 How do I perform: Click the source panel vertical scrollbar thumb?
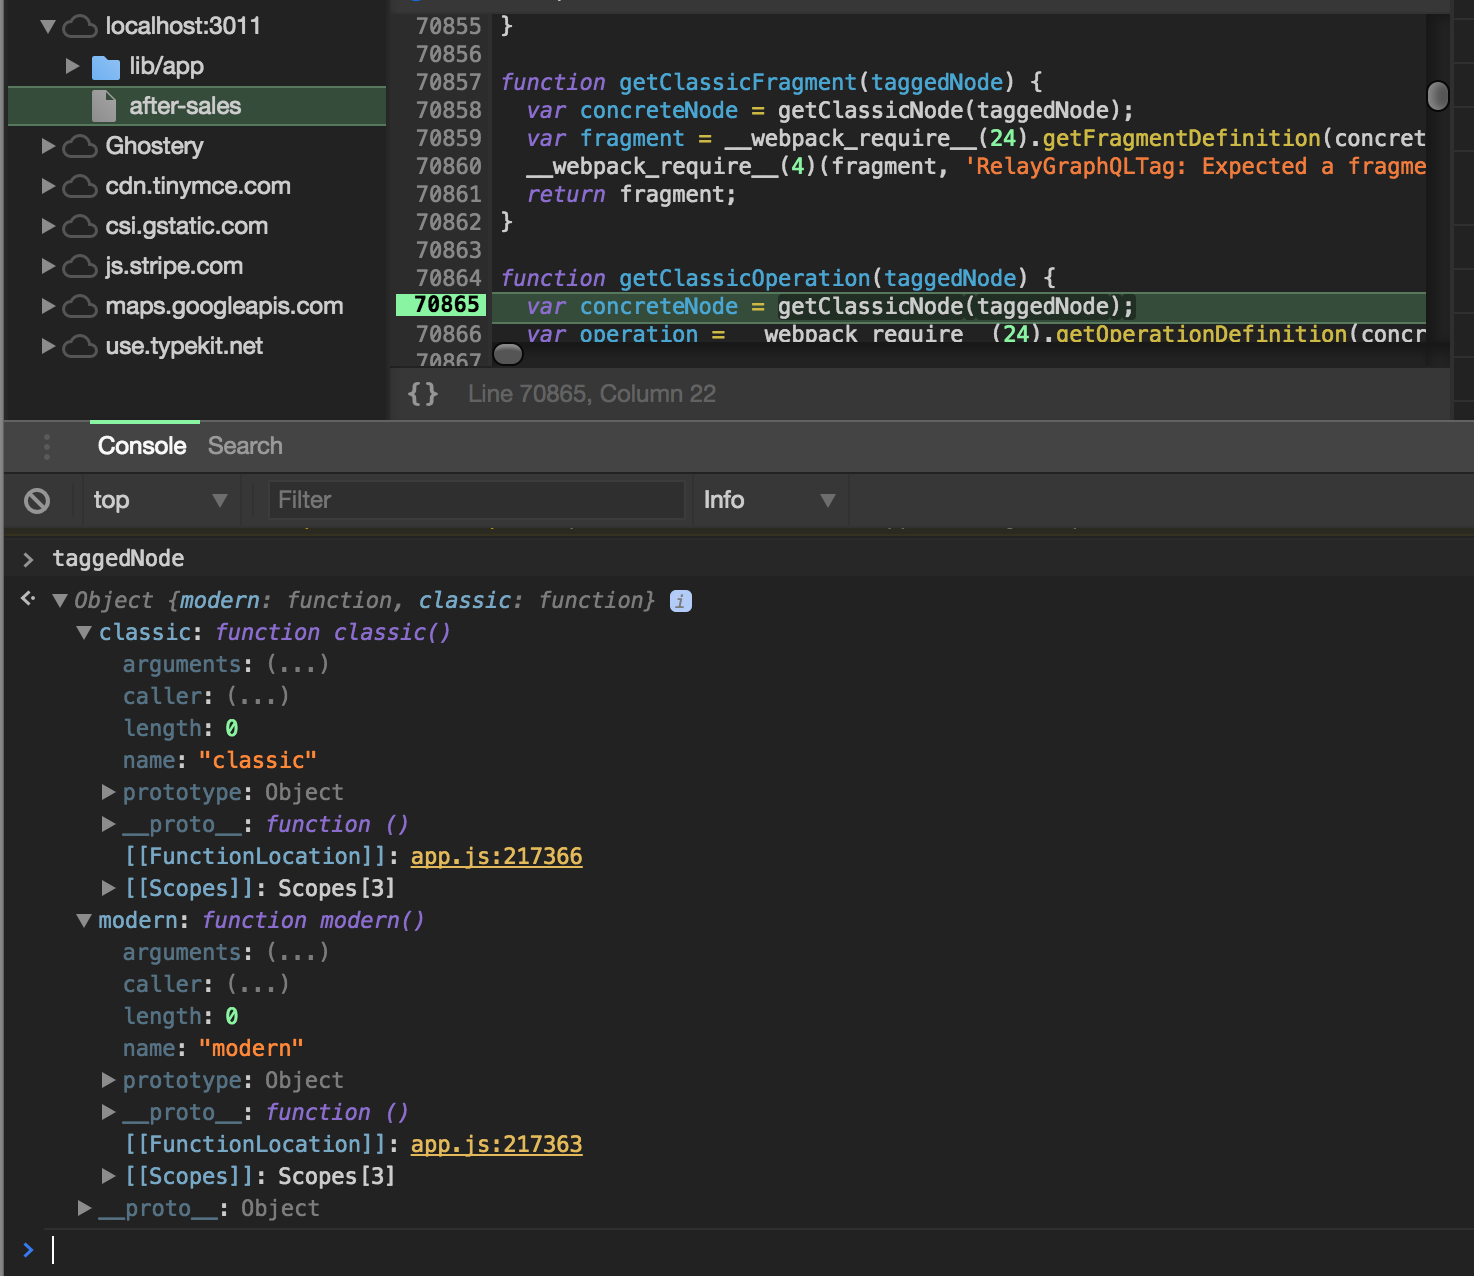1438,96
